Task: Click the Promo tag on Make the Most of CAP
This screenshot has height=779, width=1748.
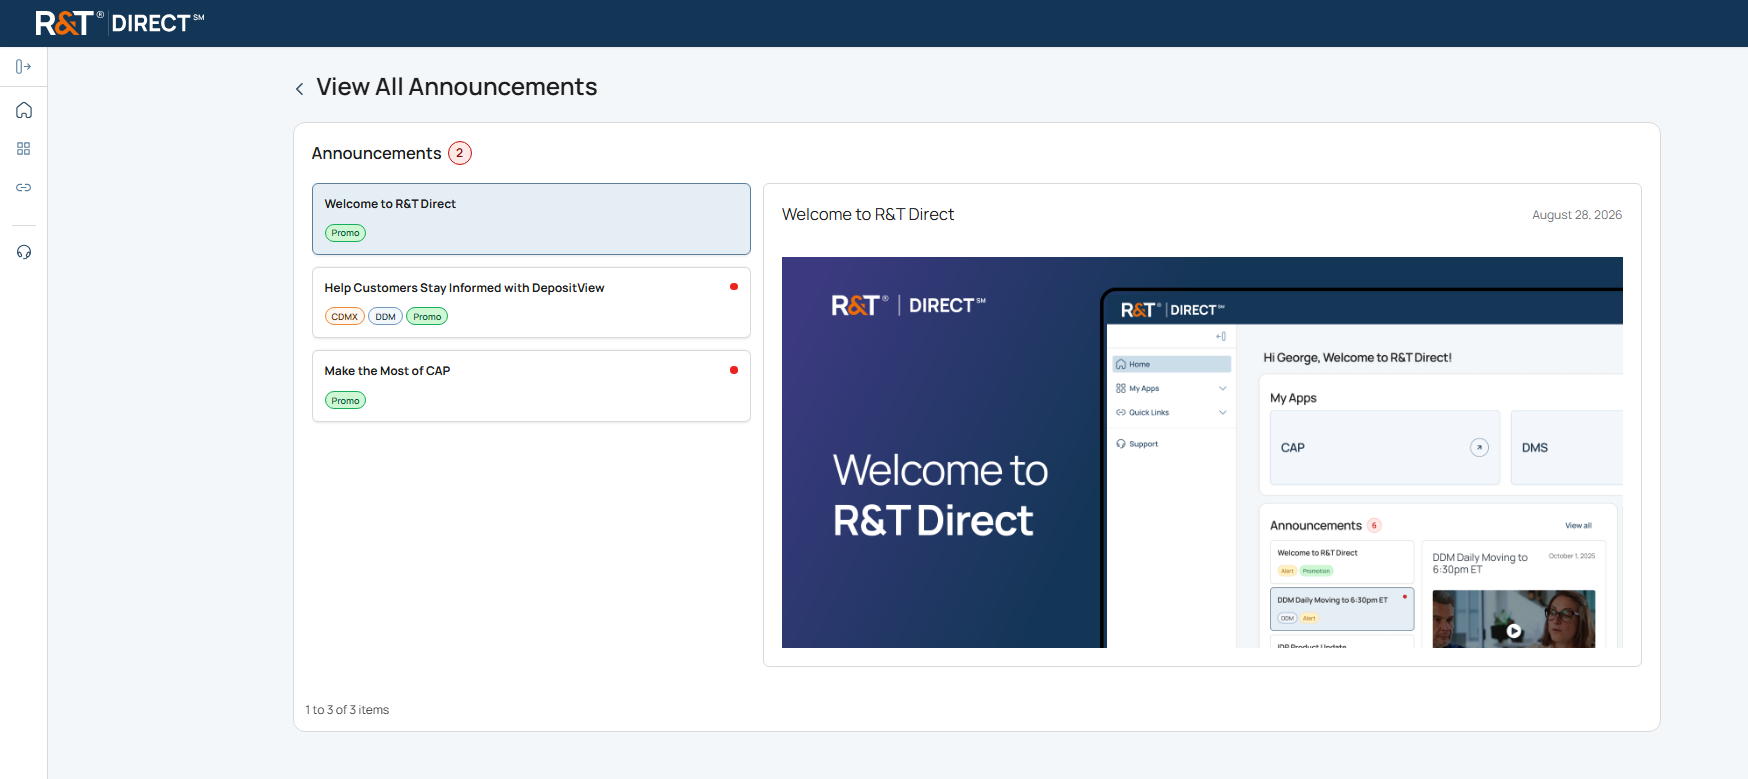Action: pyautogui.click(x=345, y=401)
